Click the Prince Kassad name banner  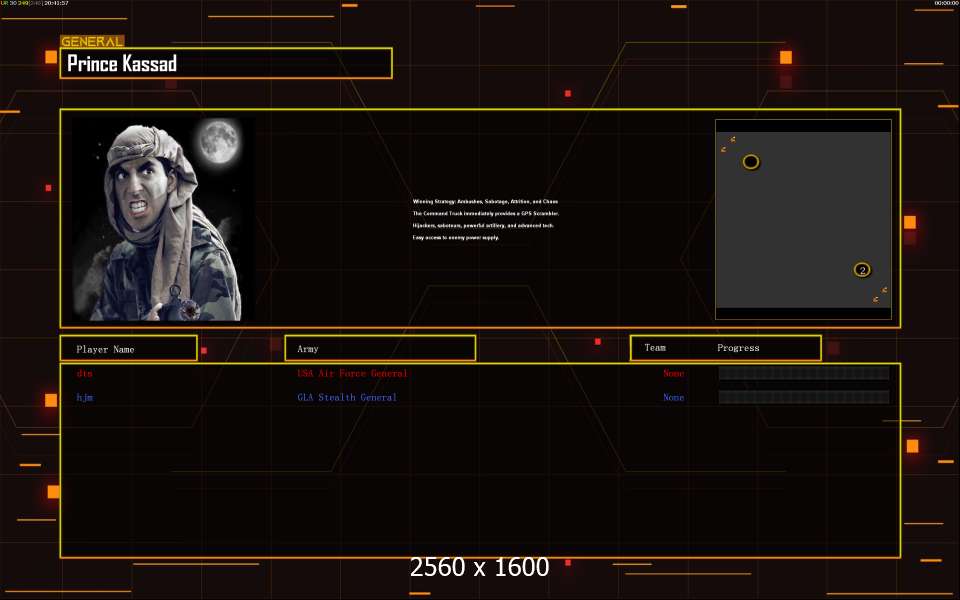coord(226,64)
